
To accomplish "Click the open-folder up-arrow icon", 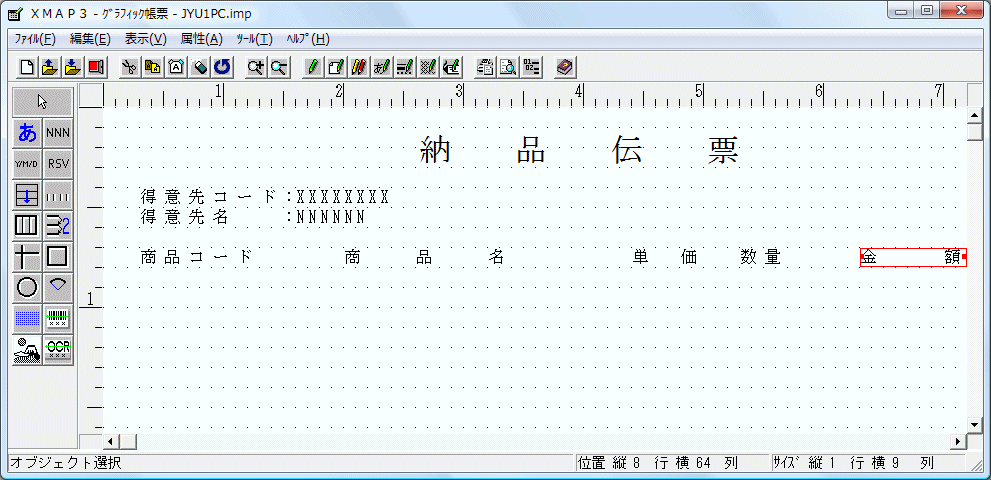I will (50, 66).
